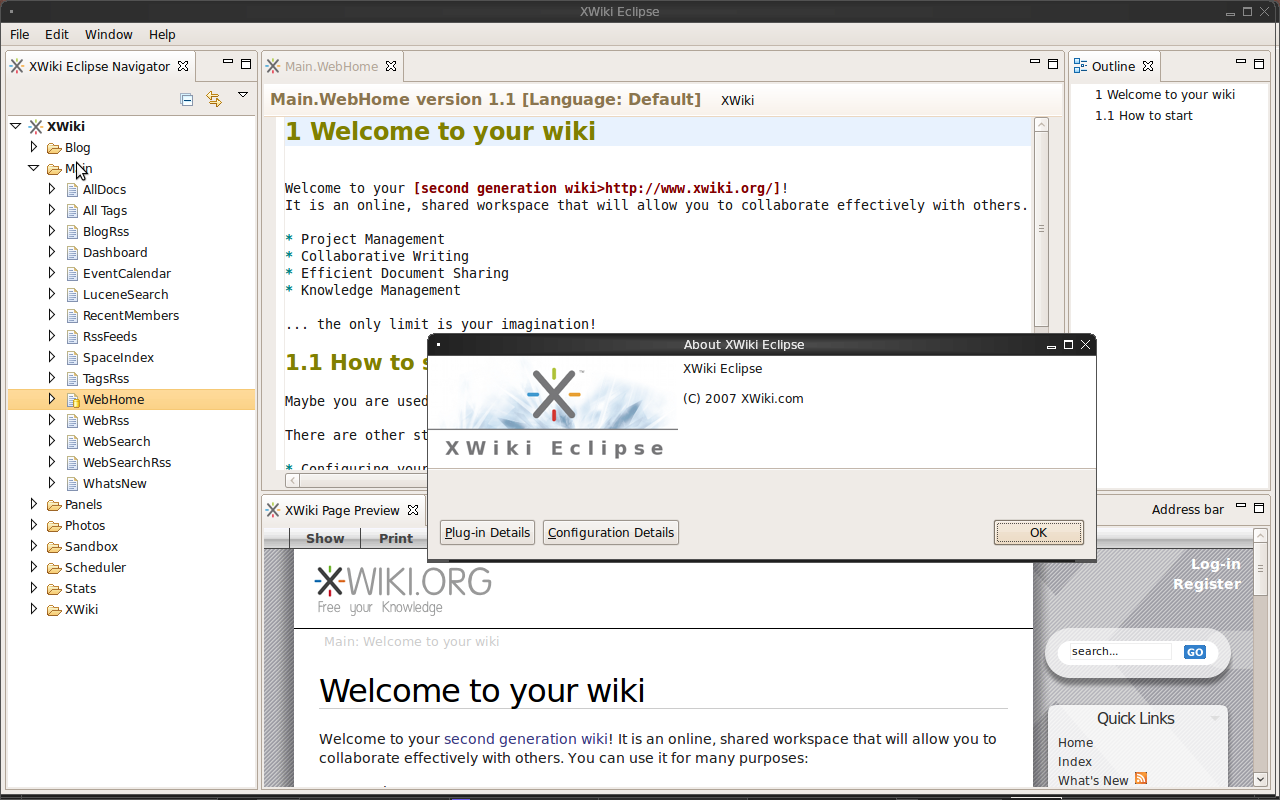Open the Navigator view menu dropdown arrow
The width and height of the screenshot is (1280, 800).
coord(242,96)
